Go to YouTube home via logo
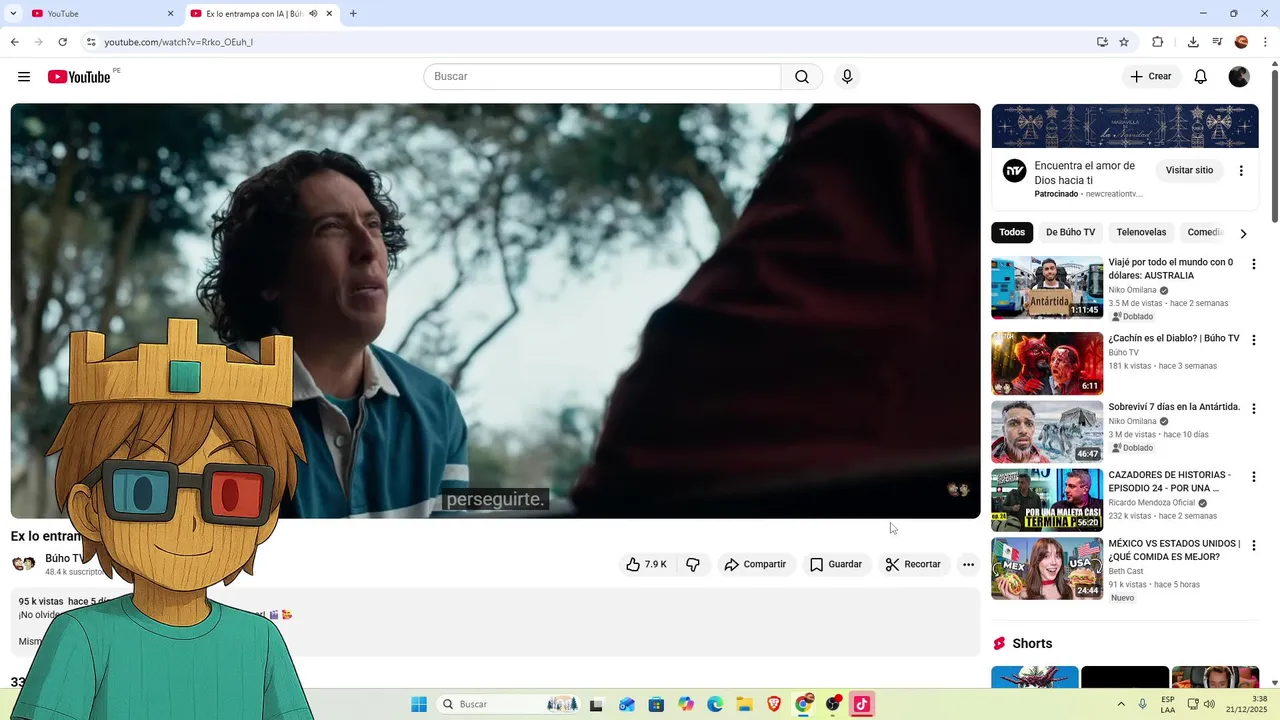Viewport: 1280px width, 720px height. click(x=79, y=77)
